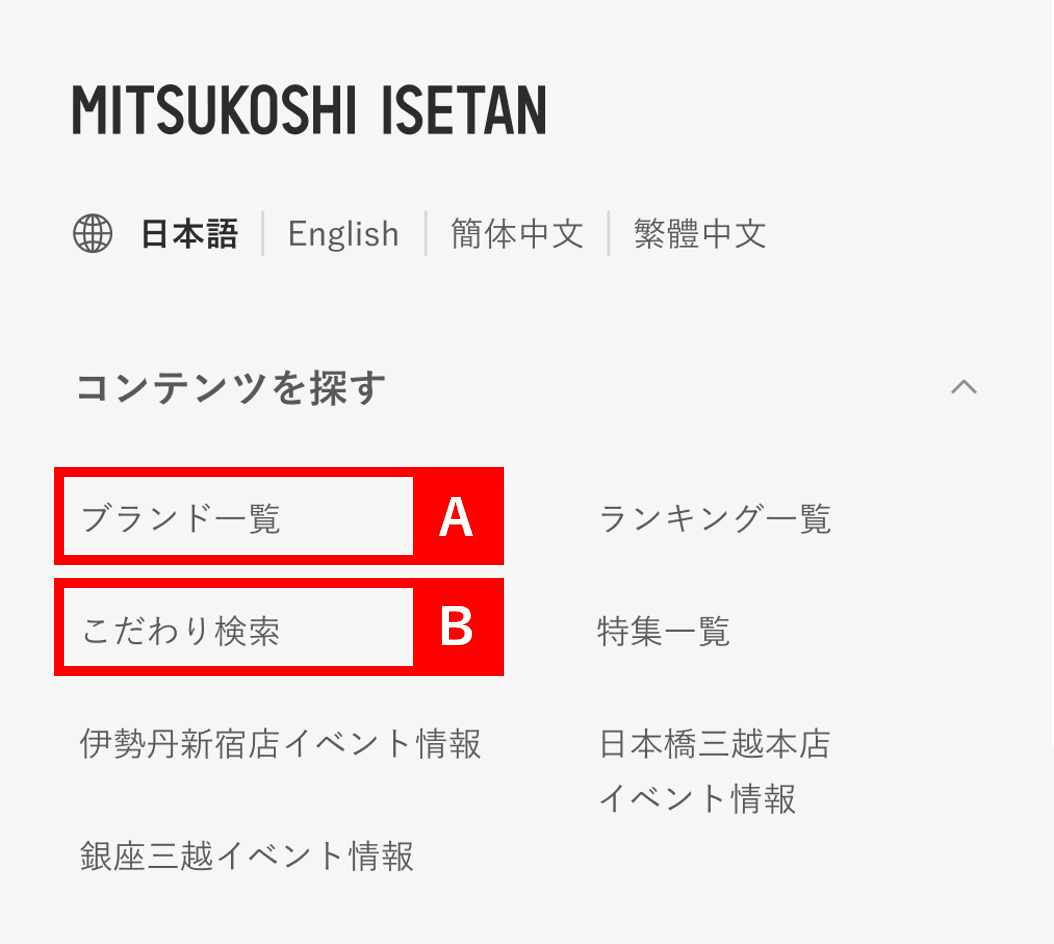The width and height of the screenshot is (1054, 944).
Task: Open 伊勢丹新宿店イベント情報
Action: point(280,744)
